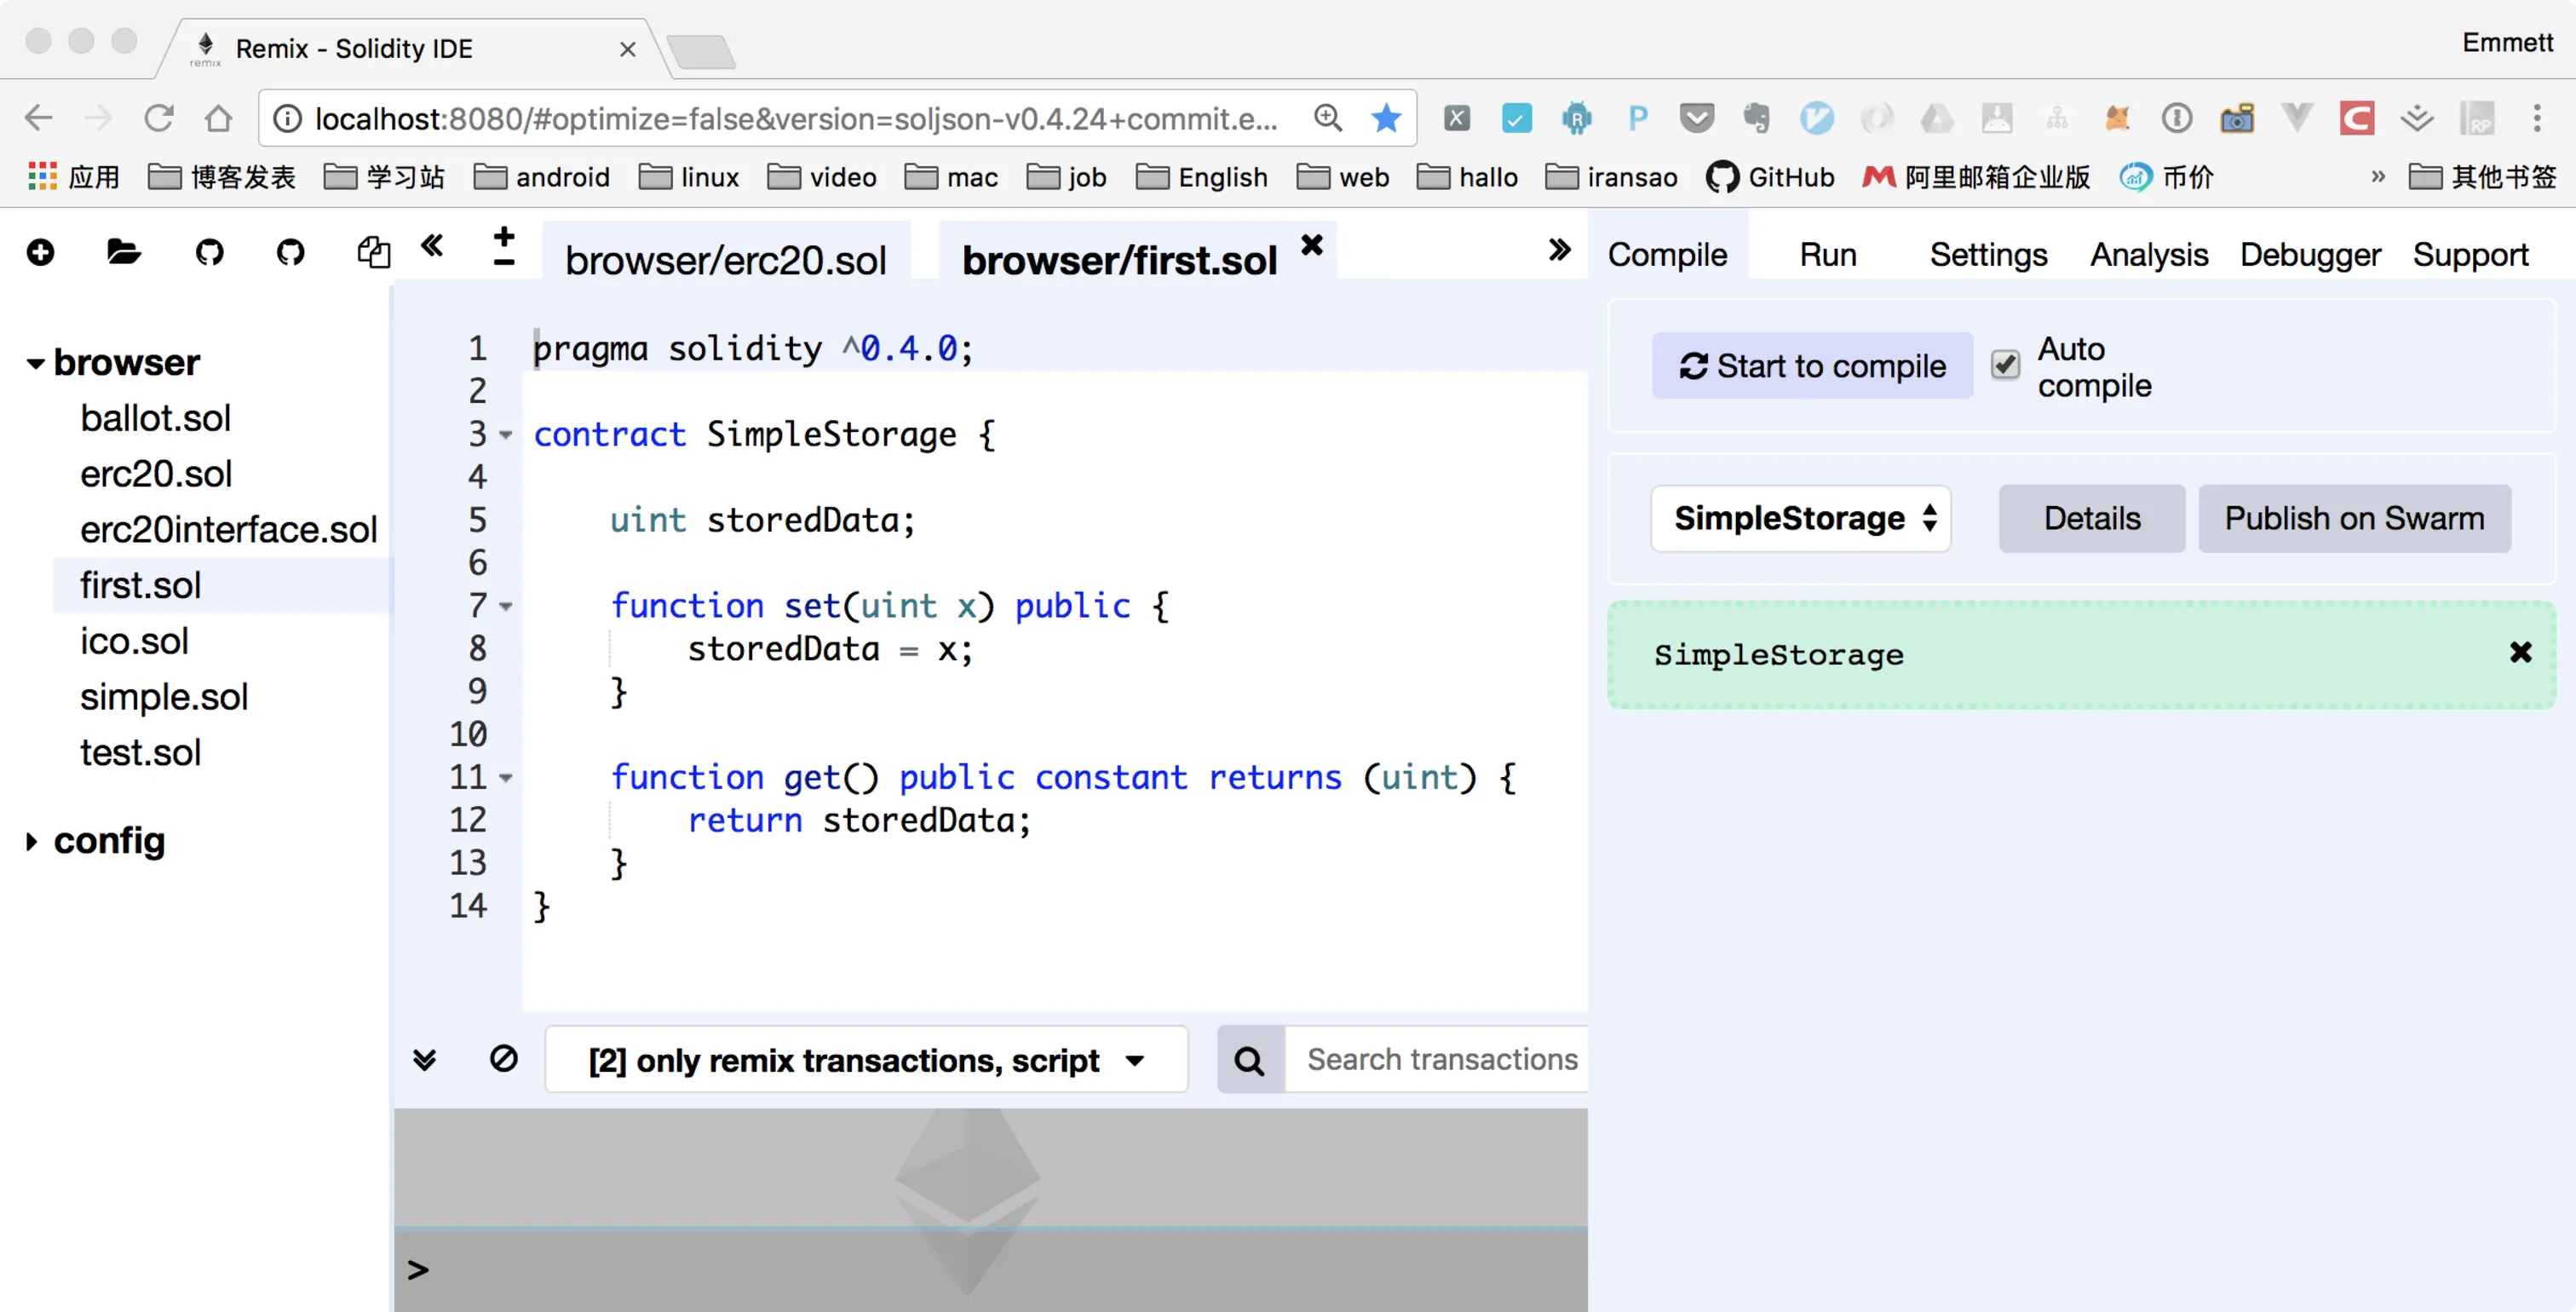
Task: Collapse the file explorer with double chevron
Action: (x=432, y=246)
